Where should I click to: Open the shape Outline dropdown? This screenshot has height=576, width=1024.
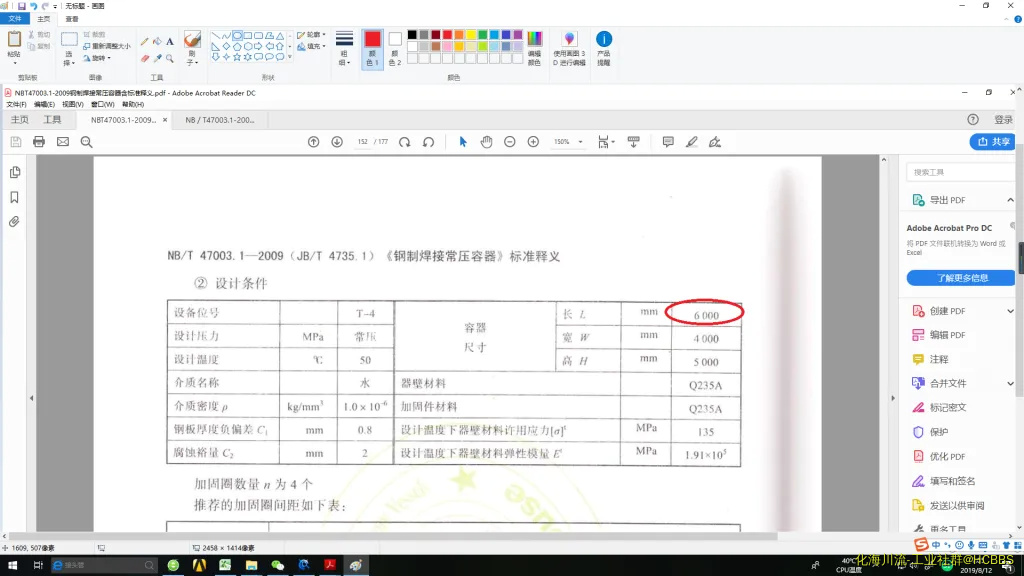312,35
